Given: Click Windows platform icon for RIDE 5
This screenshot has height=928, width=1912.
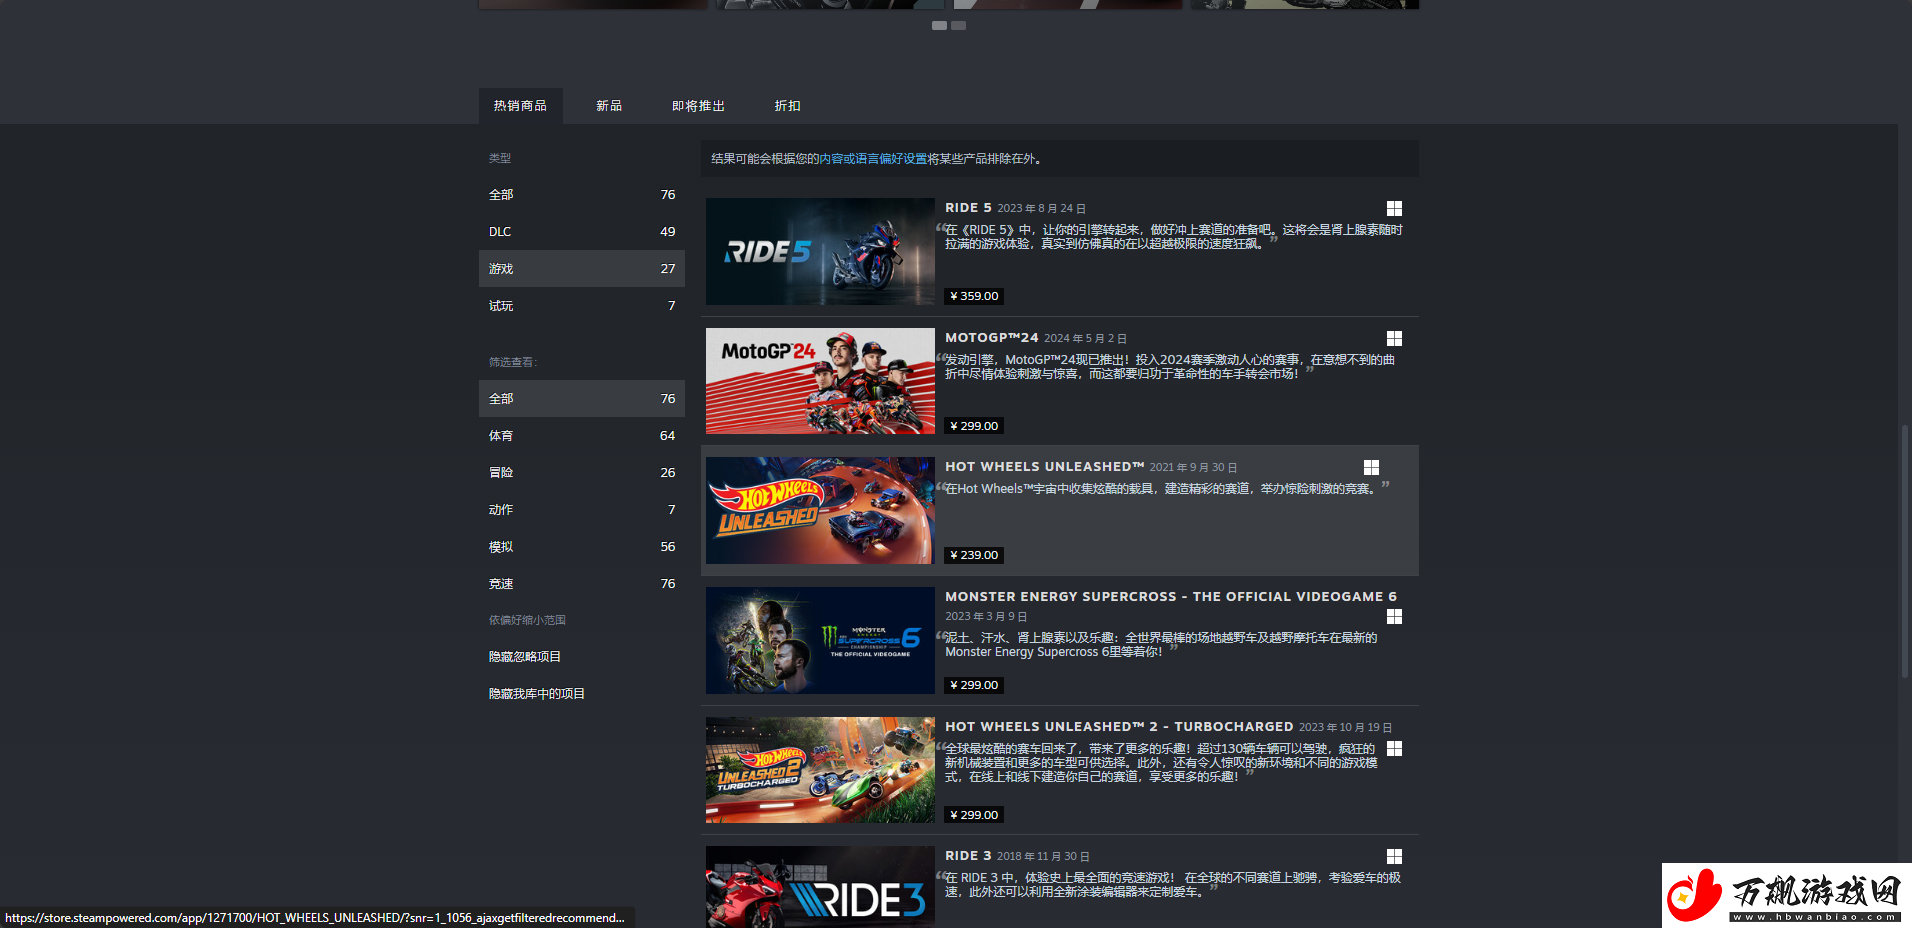Looking at the screenshot, I should (x=1394, y=208).
